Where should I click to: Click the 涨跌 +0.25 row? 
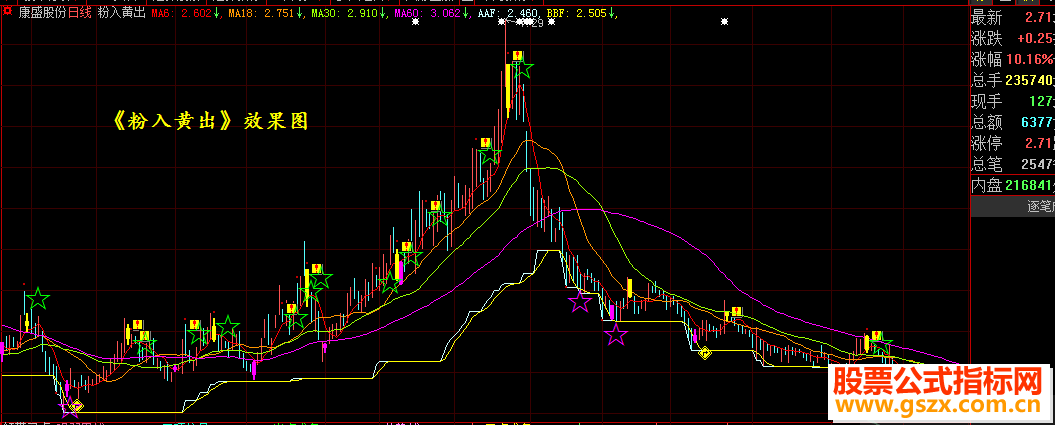click(x=1013, y=38)
